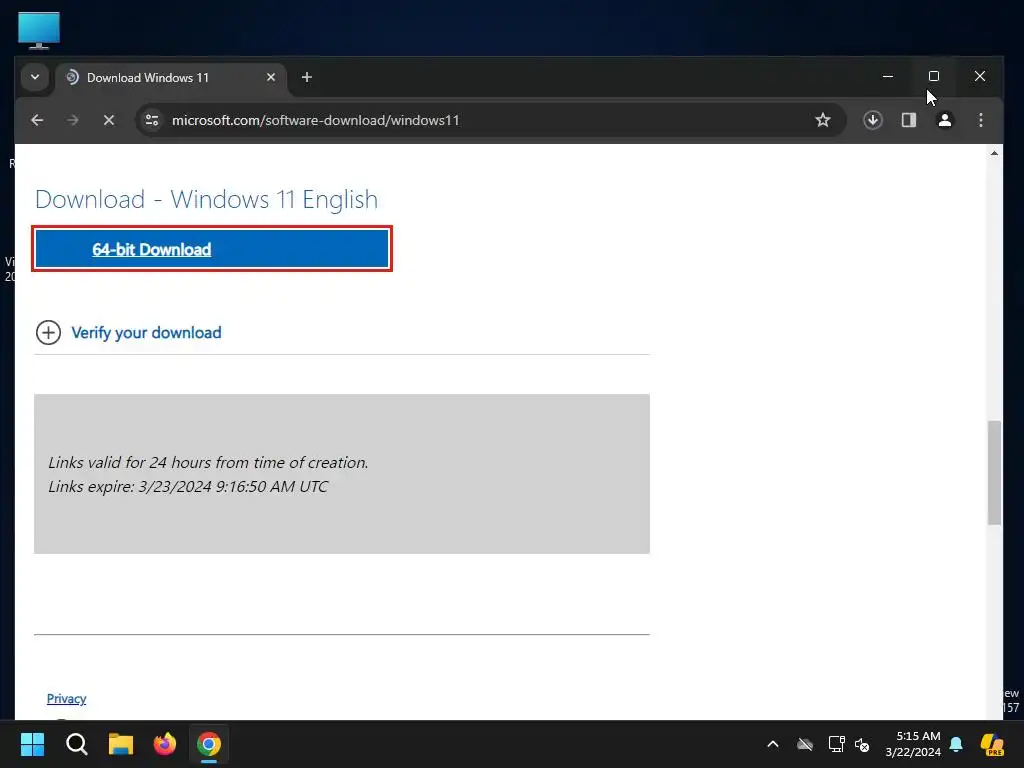This screenshot has width=1024, height=768.
Task: Open a new tab with plus button
Action: coord(306,77)
